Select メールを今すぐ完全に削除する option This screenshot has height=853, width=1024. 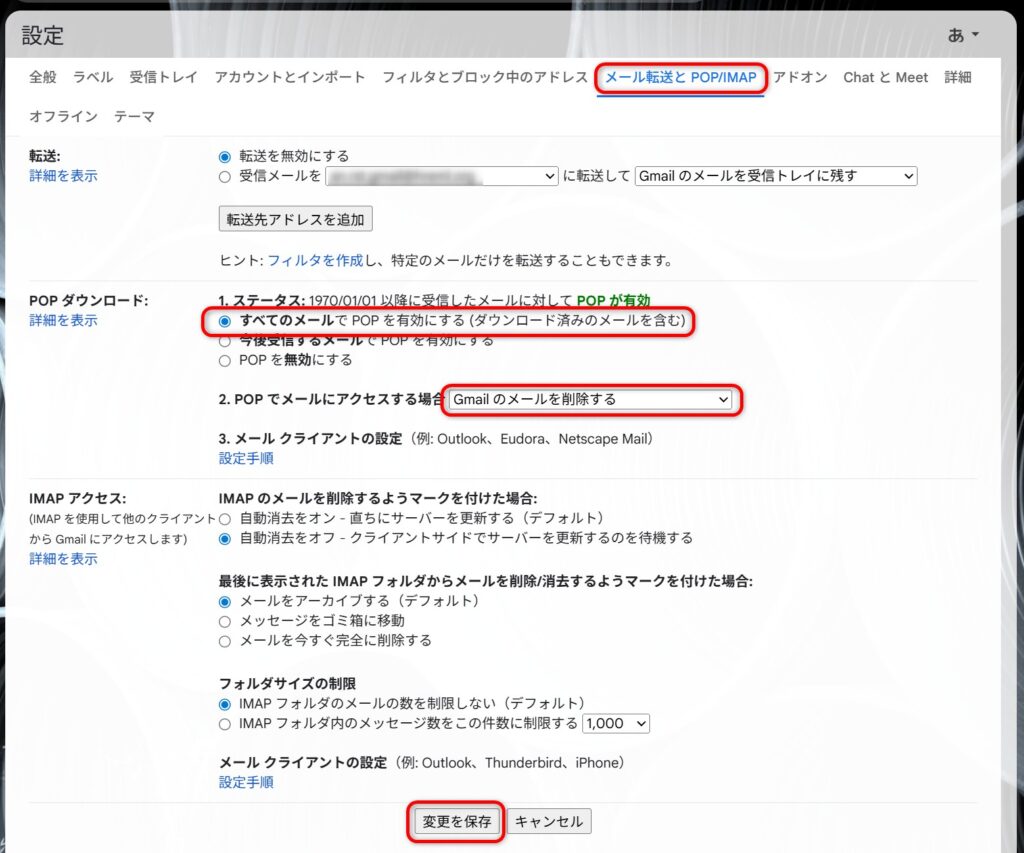point(225,641)
